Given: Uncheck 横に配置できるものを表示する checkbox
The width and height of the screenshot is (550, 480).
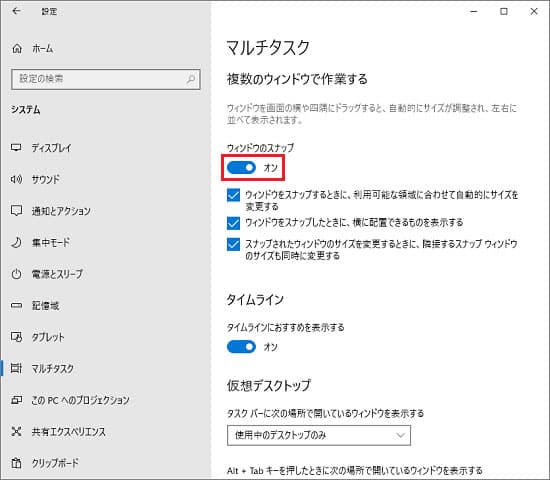Looking at the screenshot, I should pos(233,223).
